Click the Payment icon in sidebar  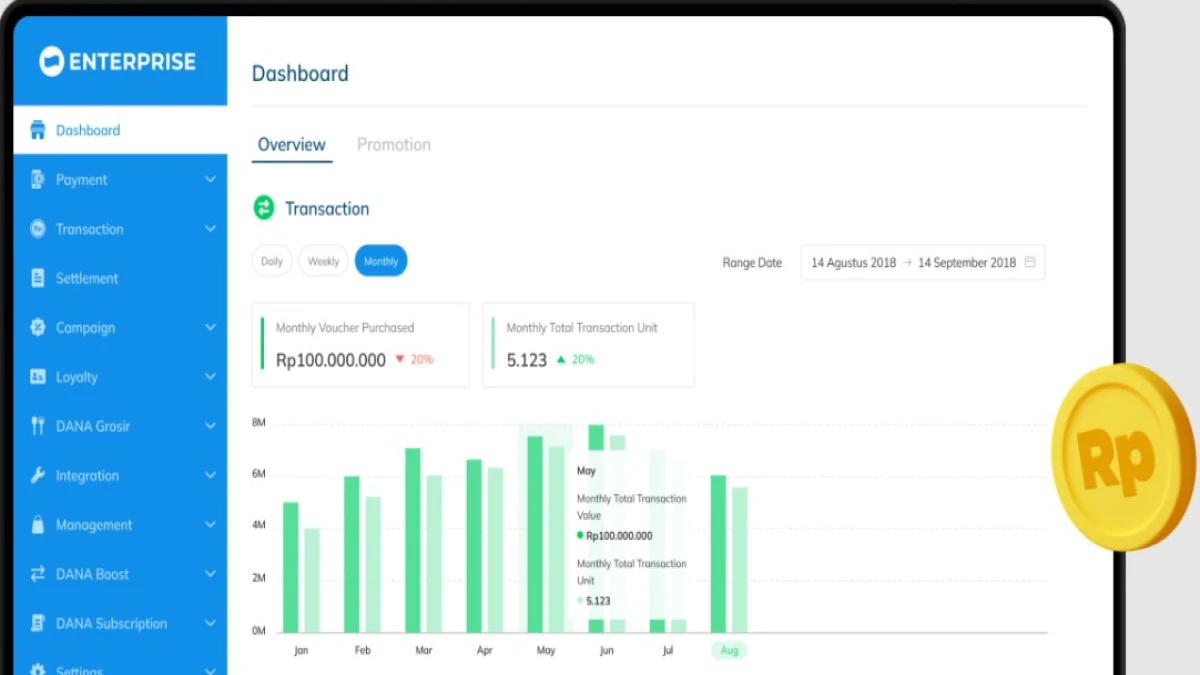pos(38,179)
